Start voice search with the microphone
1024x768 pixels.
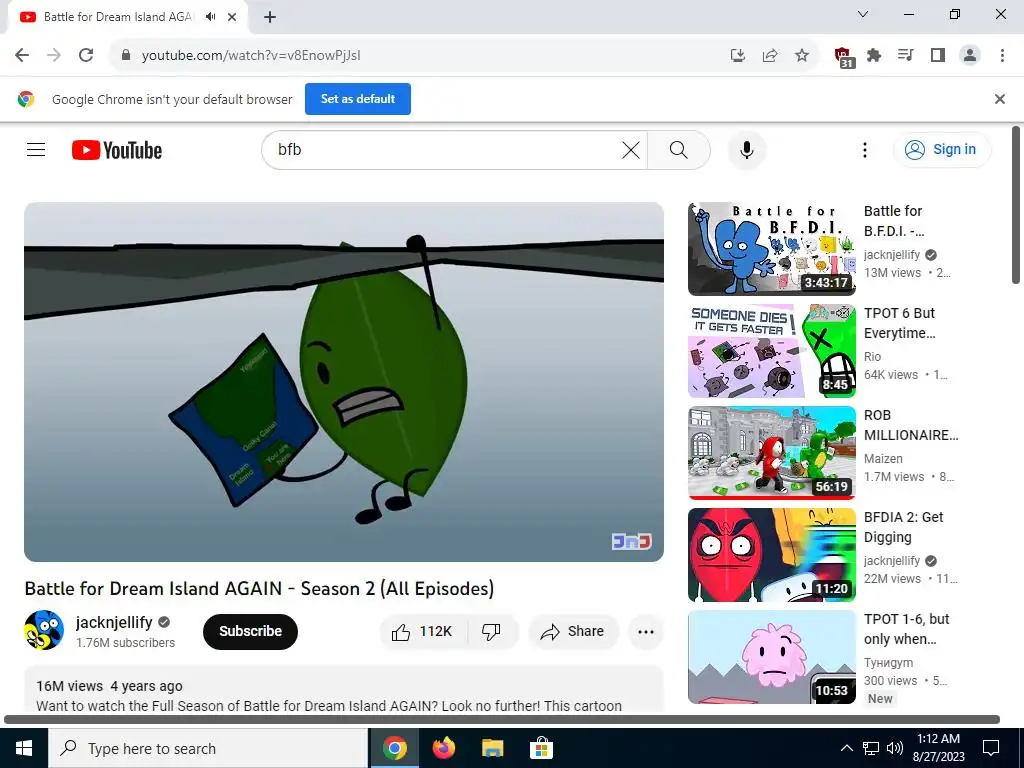[x=746, y=150]
